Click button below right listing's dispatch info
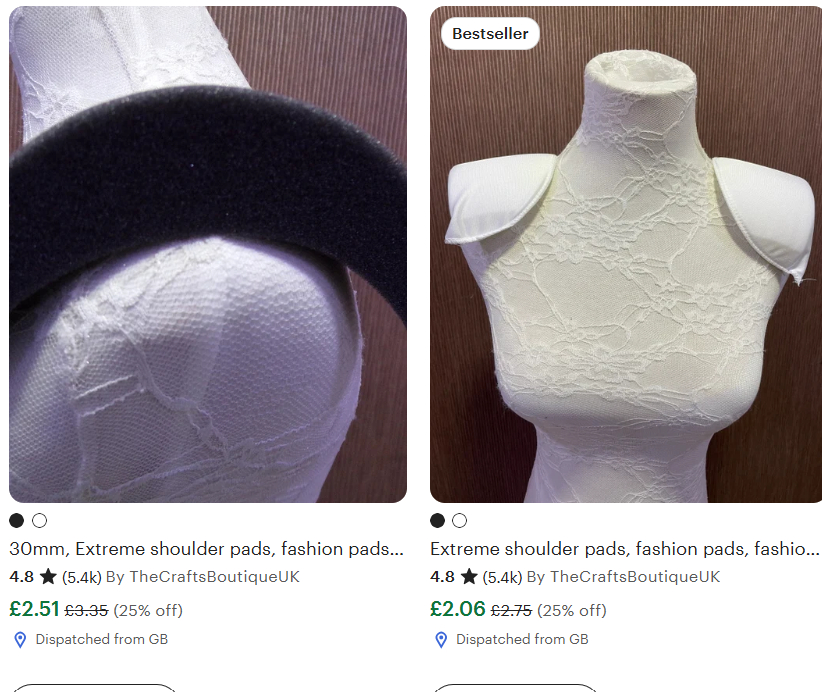 (515, 688)
